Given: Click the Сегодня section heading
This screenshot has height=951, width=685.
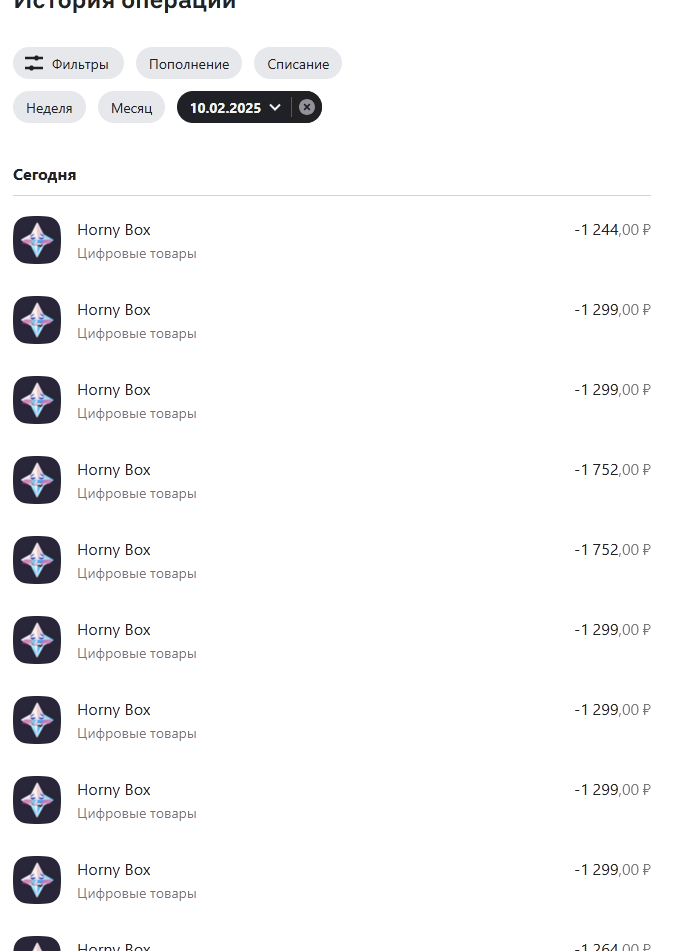Looking at the screenshot, I should pos(44,175).
